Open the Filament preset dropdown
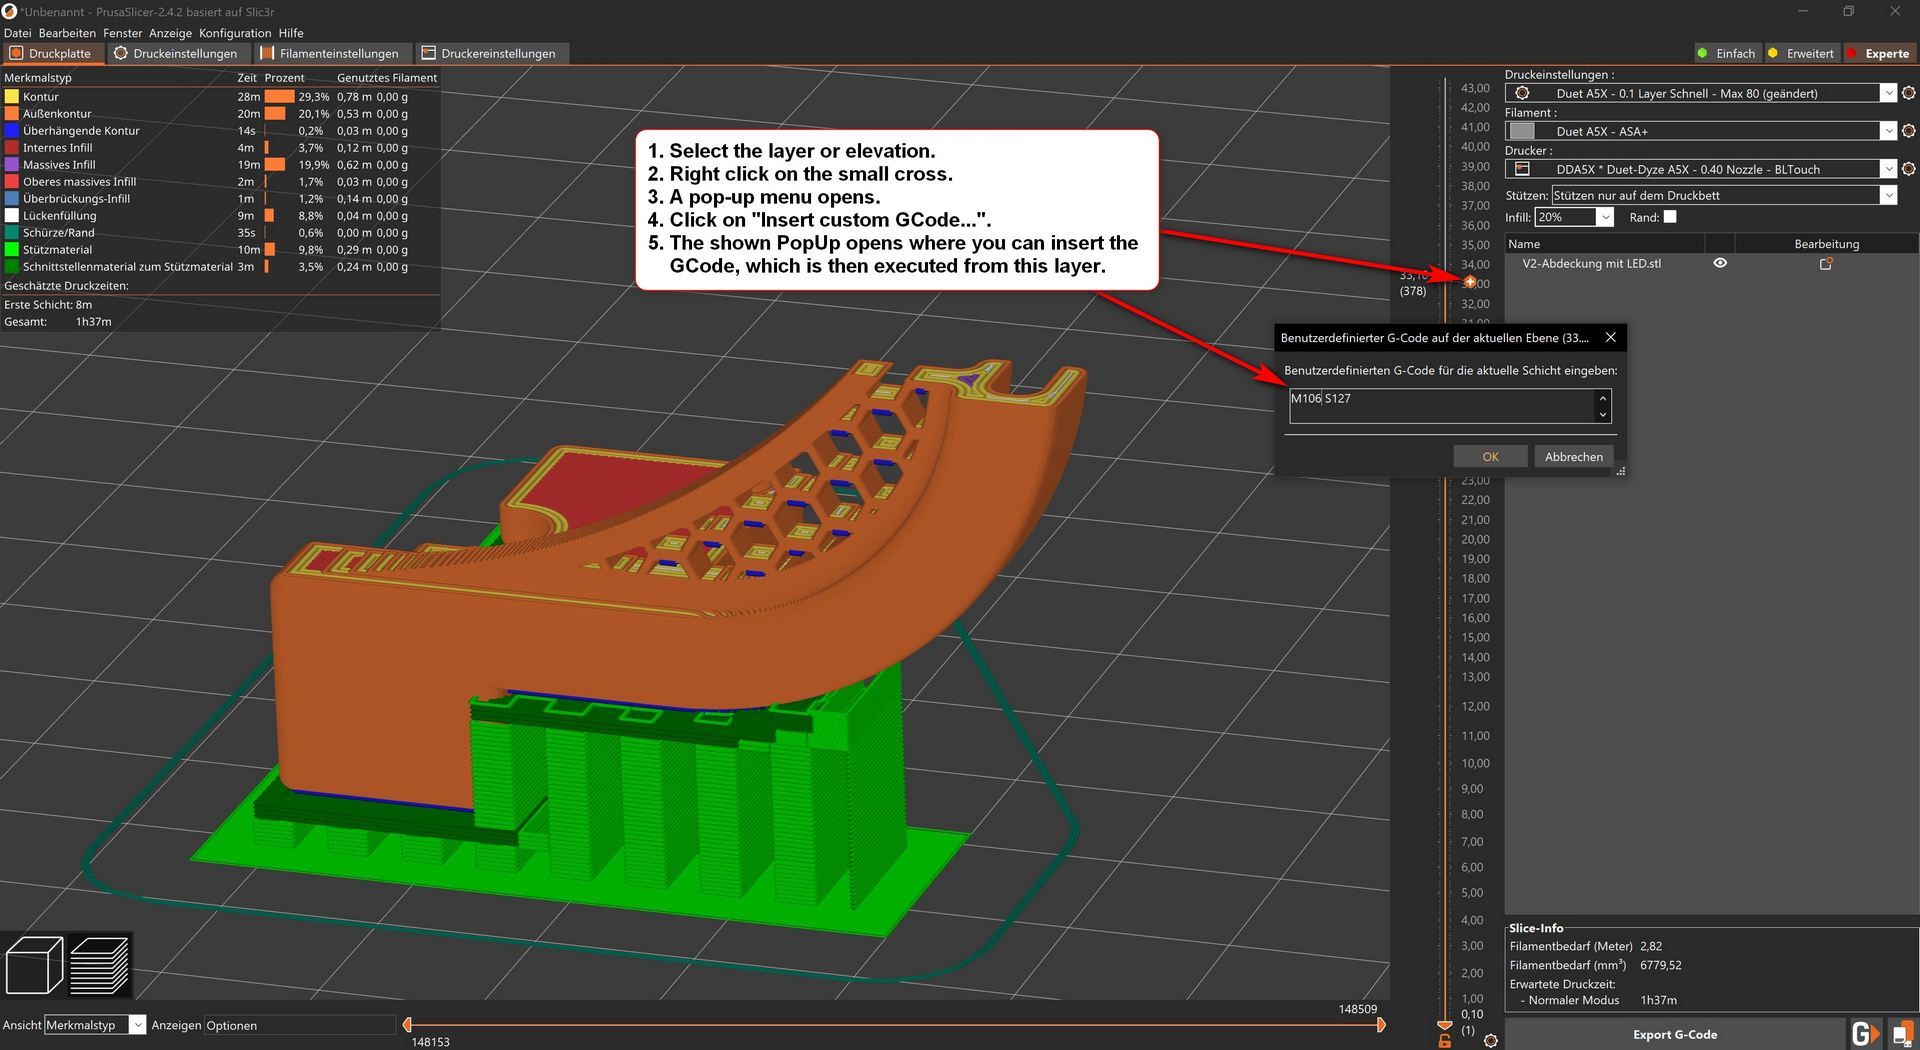This screenshot has width=1920, height=1050. coord(1701,131)
